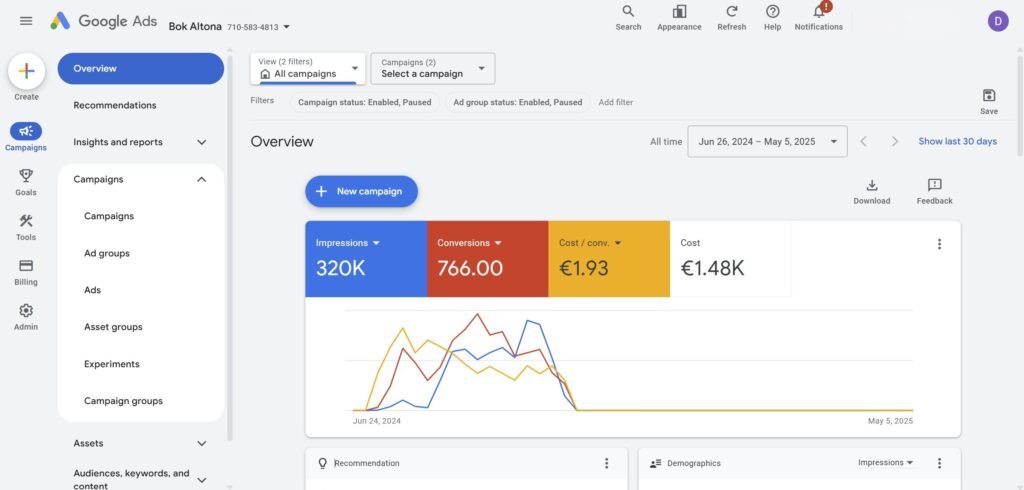The width and height of the screenshot is (1024, 490).
Task: Open the Cost / conv. metric dropdown
Action: [618, 243]
